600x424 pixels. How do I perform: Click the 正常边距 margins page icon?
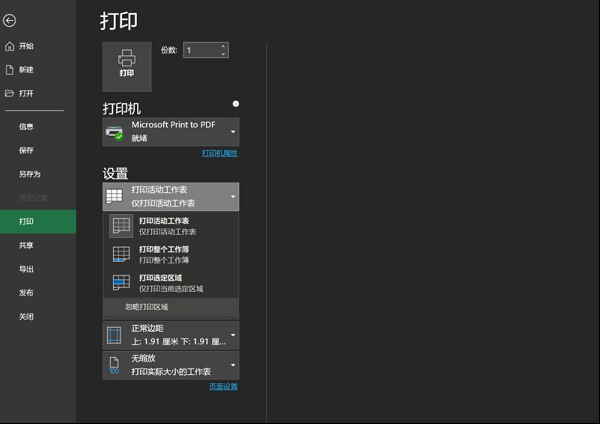[x=114, y=335]
